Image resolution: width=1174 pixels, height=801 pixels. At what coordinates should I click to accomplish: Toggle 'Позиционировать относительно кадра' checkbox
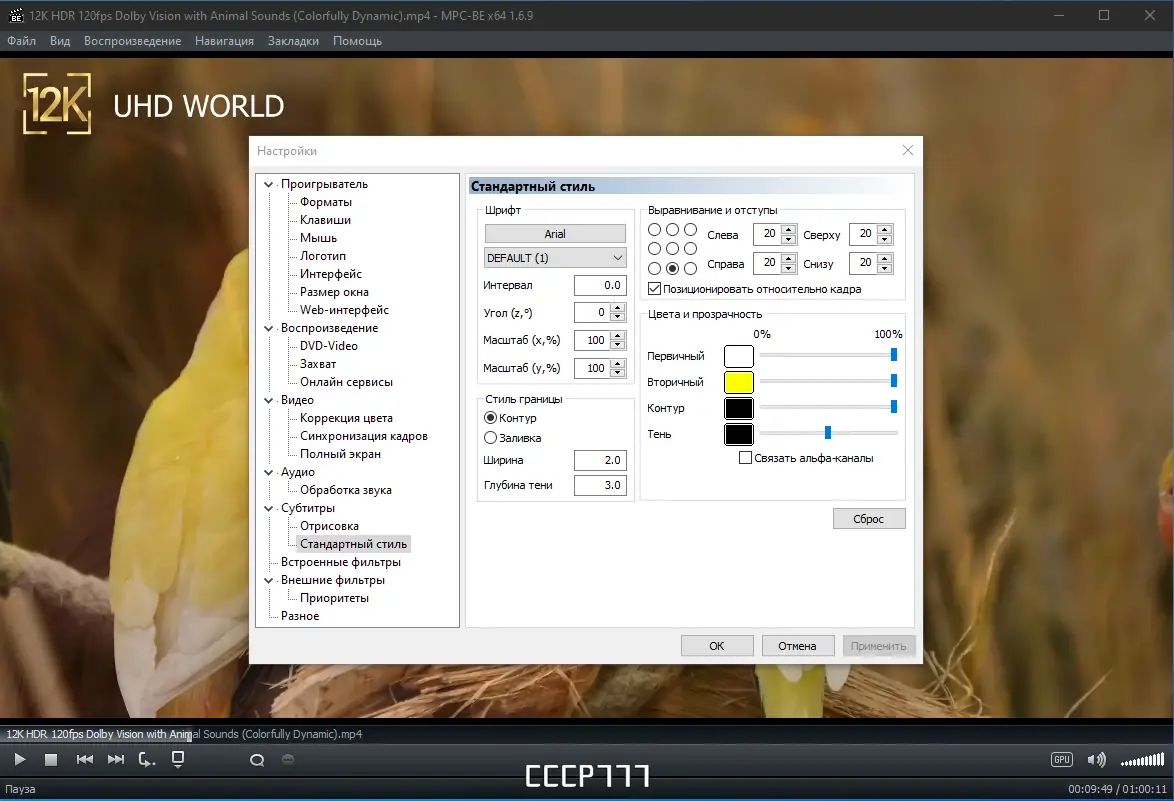655,289
